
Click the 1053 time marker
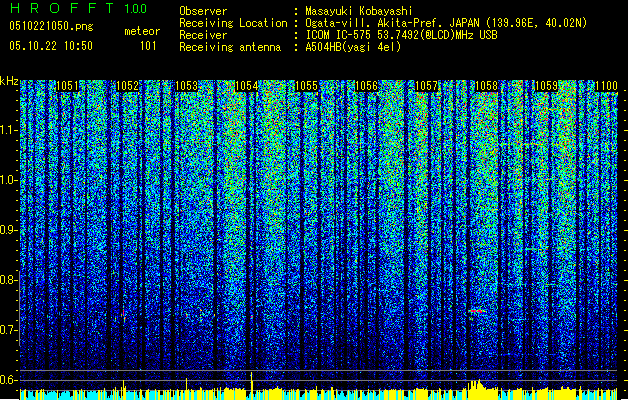187,86
